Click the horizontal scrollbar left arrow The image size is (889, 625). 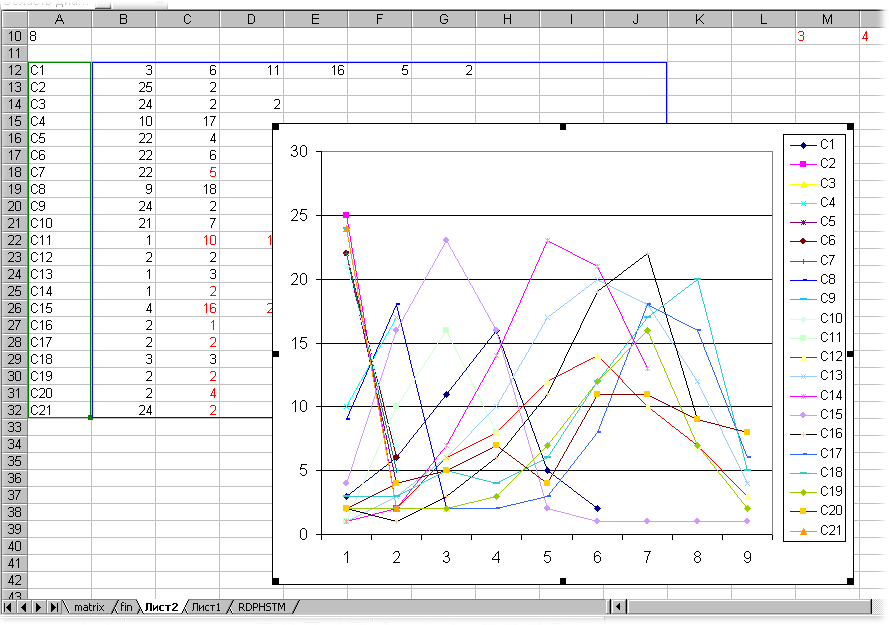pyautogui.click(x=620, y=607)
